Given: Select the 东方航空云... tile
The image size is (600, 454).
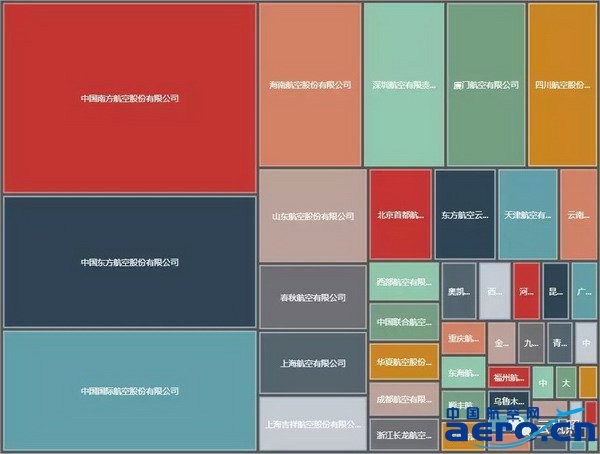Looking at the screenshot, I should click(x=465, y=215).
